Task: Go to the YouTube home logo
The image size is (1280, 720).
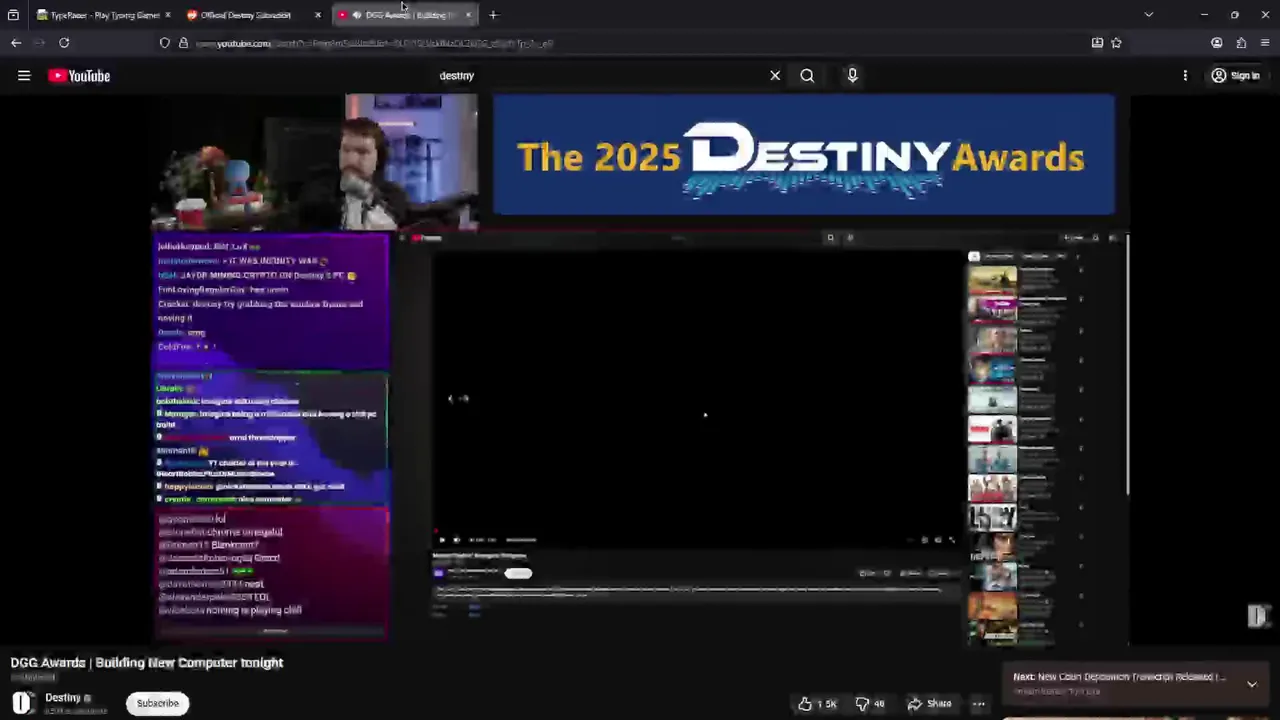Action: (79, 76)
